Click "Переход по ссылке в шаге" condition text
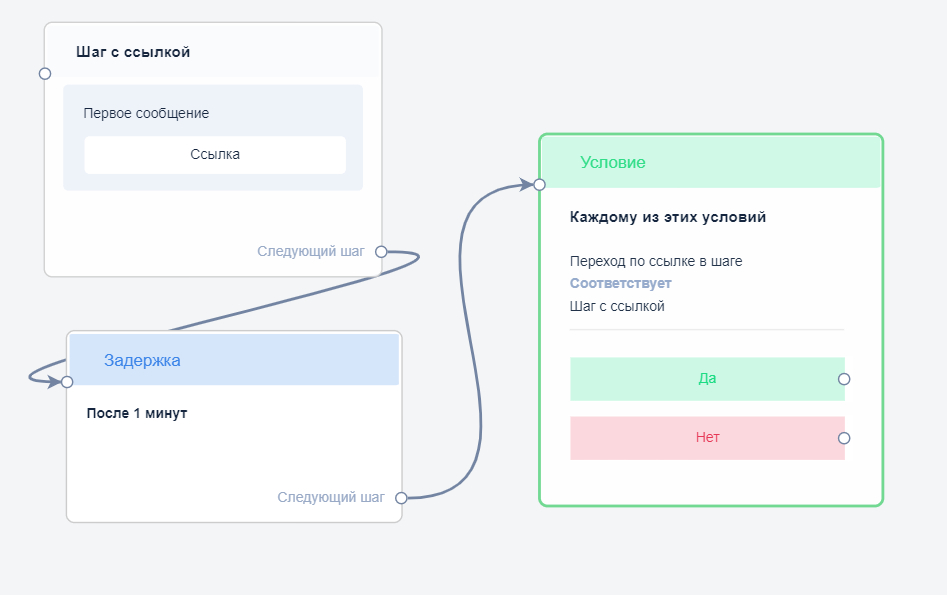The height and width of the screenshot is (595, 947). click(656, 262)
